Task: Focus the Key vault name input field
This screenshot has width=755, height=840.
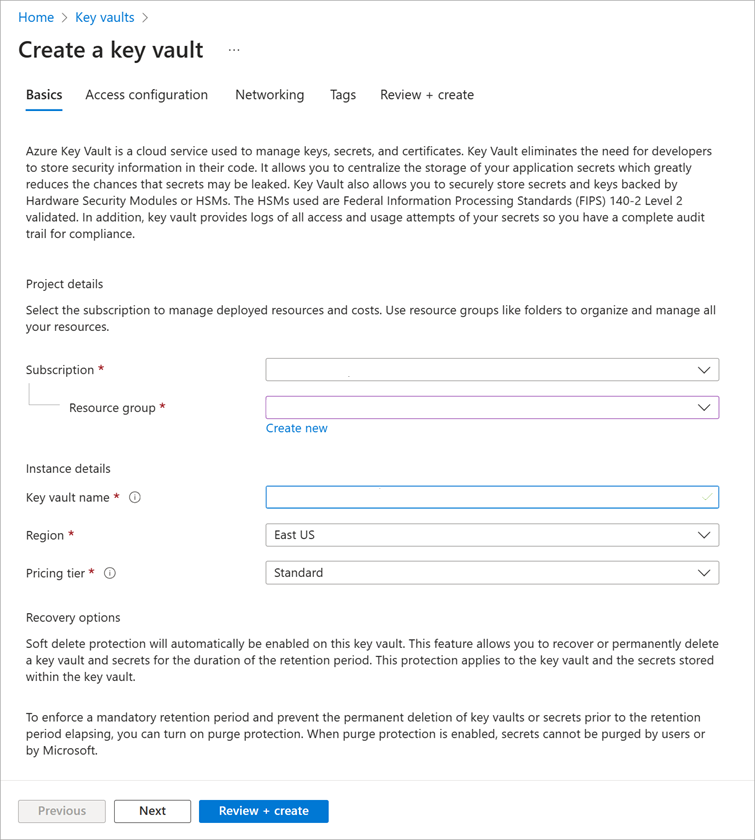Action: point(492,497)
